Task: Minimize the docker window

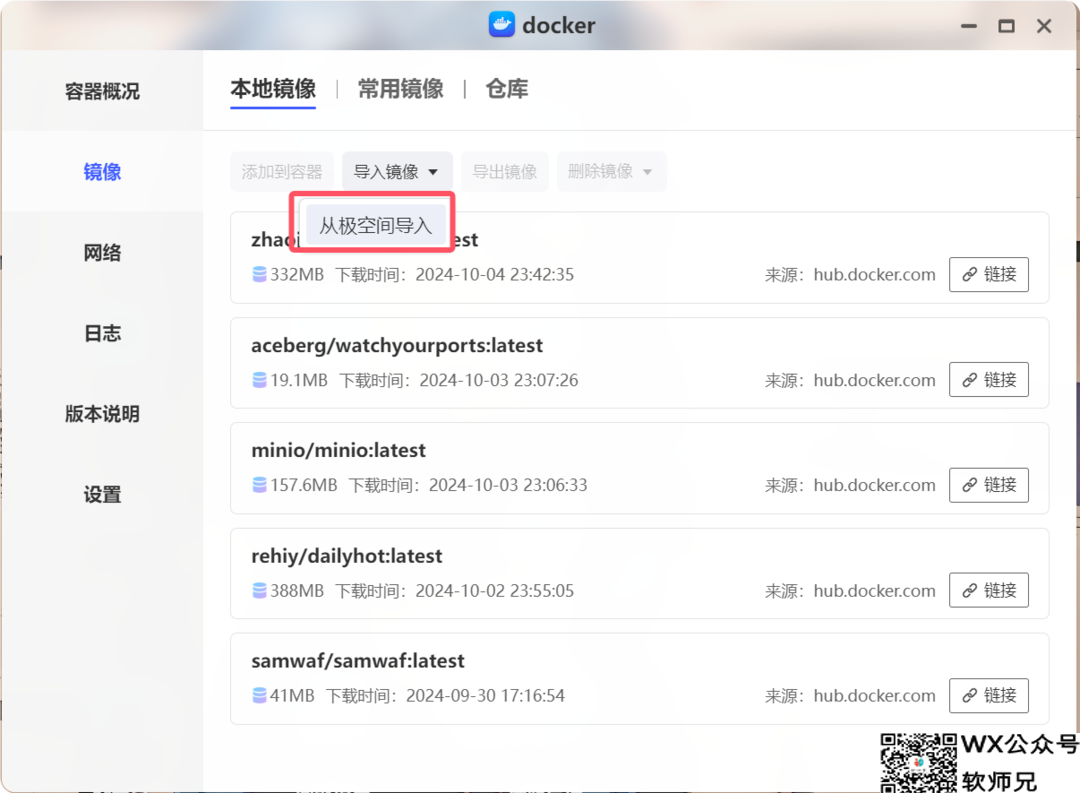Action: (968, 26)
